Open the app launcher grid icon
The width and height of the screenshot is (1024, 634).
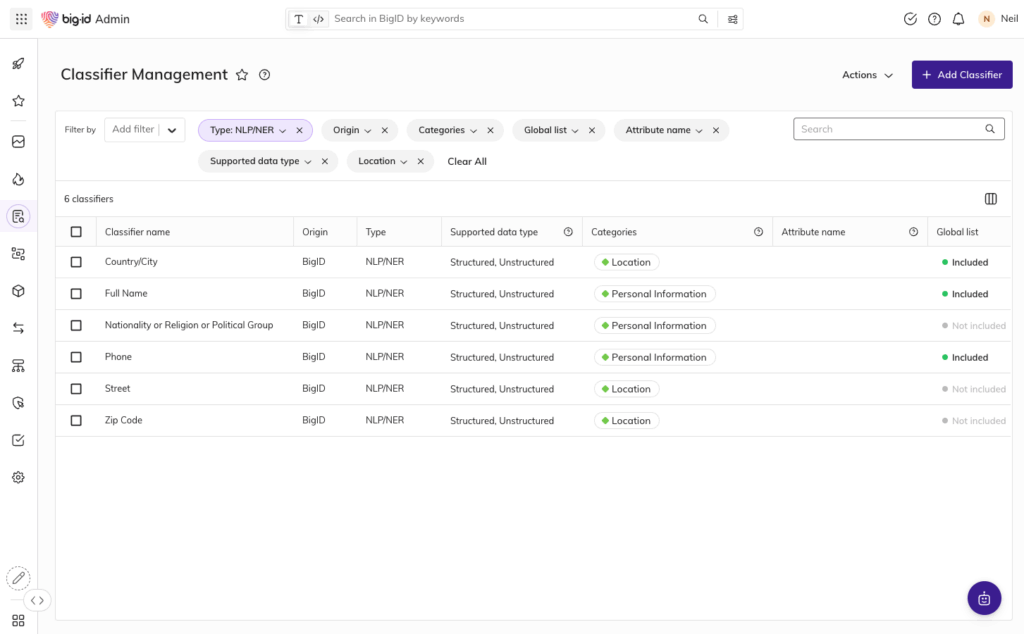click(x=21, y=19)
